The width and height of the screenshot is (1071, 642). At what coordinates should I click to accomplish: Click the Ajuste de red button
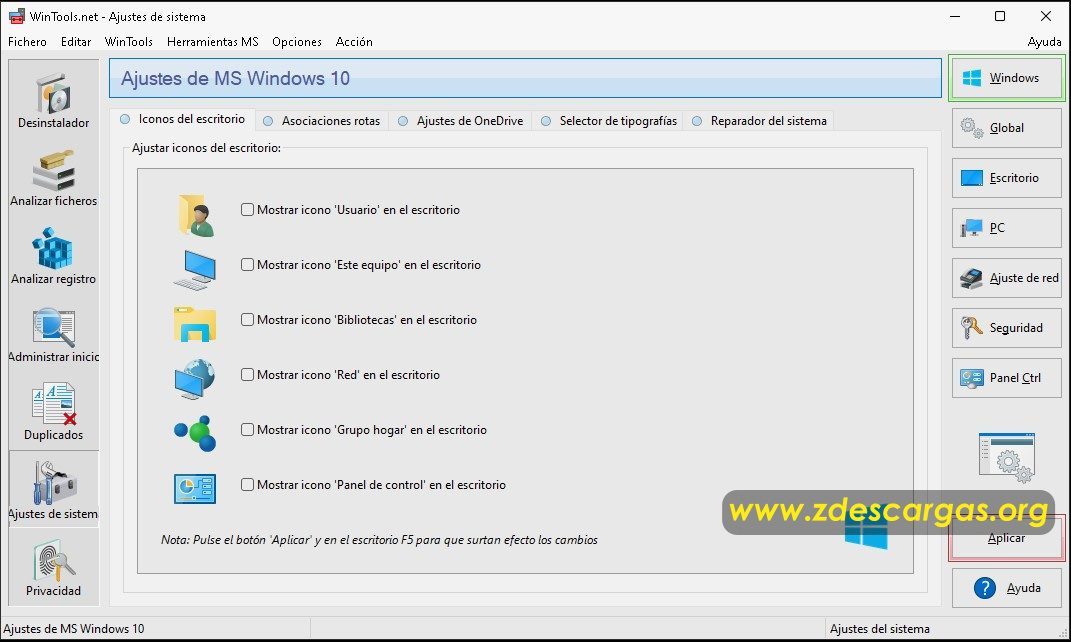[x=1006, y=277]
